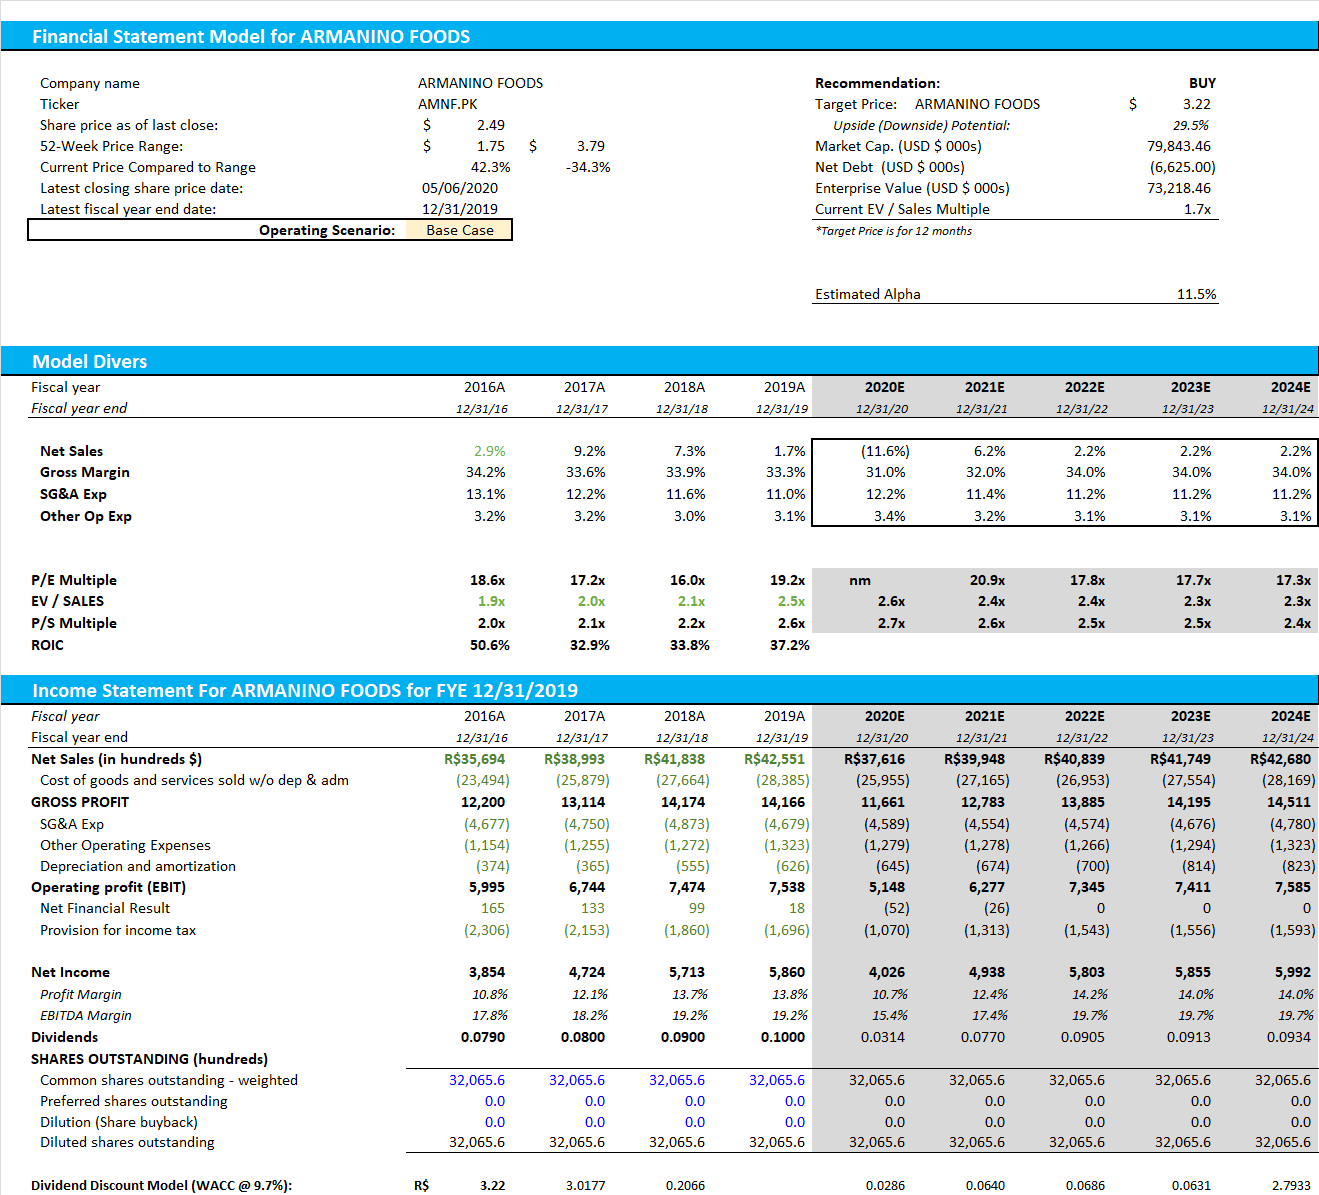Click the latest closing date 05/06/2020
This screenshot has width=1319, height=1195.
(x=459, y=188)
